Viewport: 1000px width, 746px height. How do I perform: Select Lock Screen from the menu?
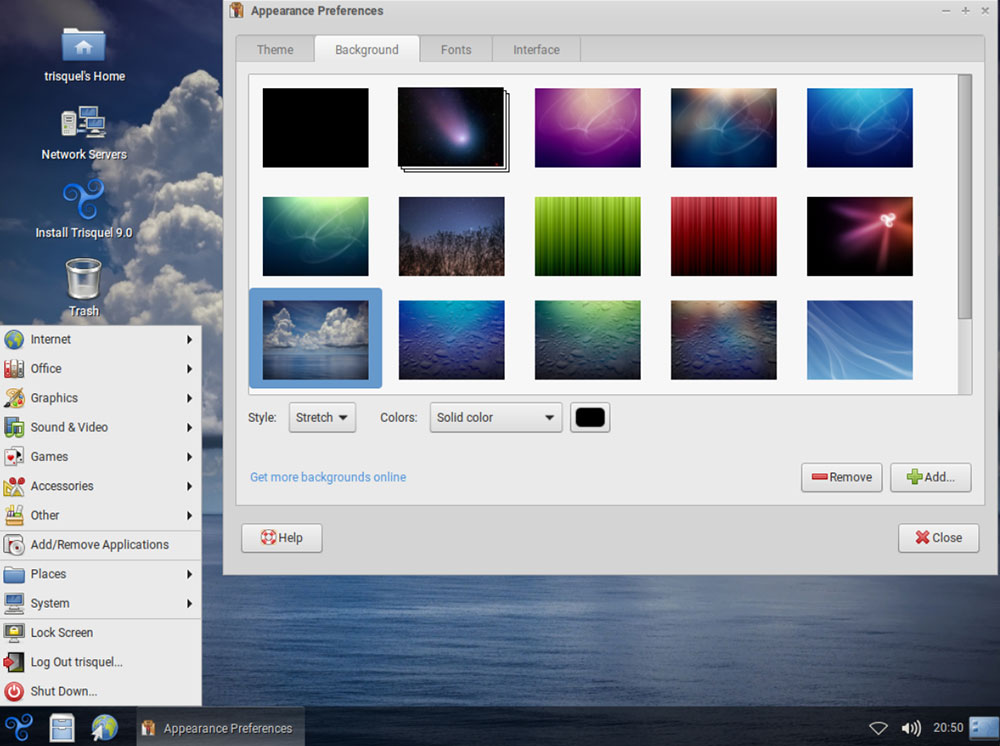[x=62, y=633]
